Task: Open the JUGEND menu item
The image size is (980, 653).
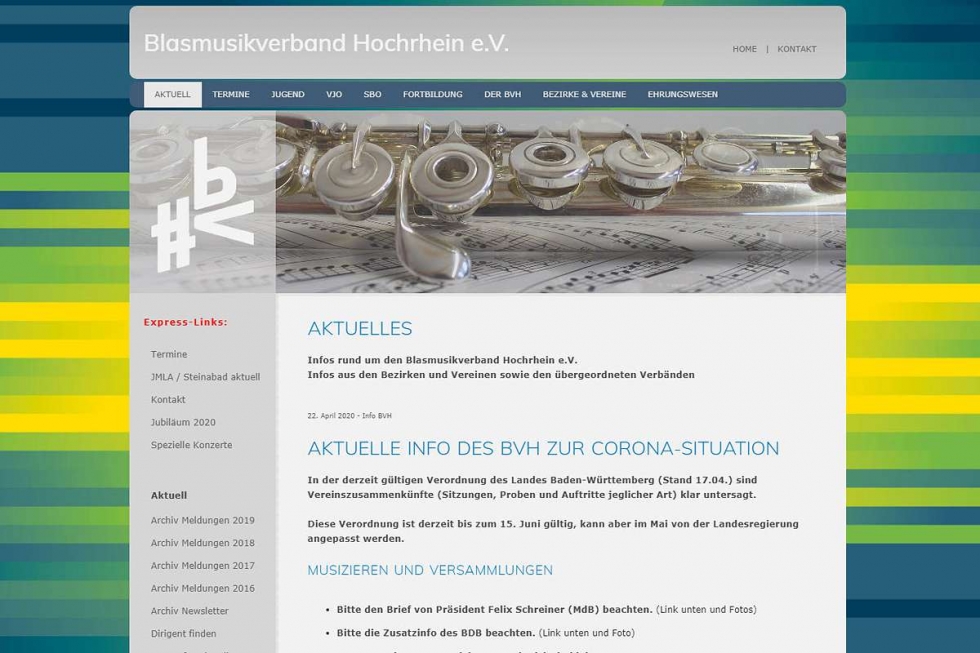Action: tap(288, 94)
